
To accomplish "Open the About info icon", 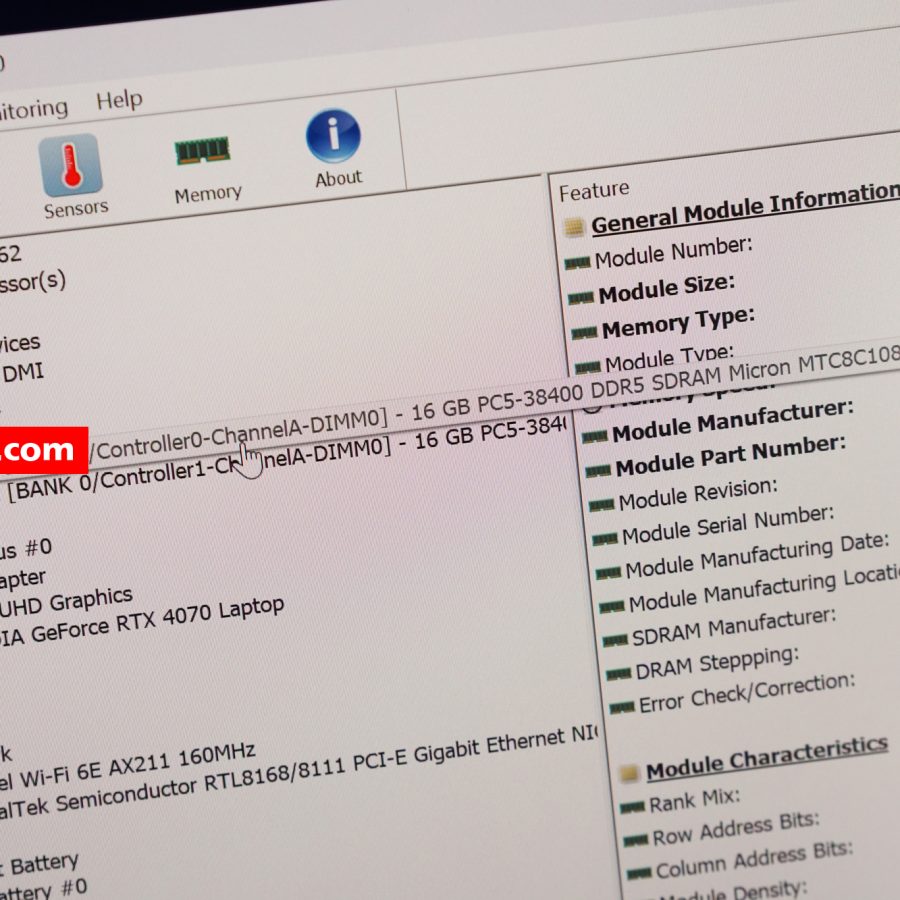I will click(x=333, y=136).
